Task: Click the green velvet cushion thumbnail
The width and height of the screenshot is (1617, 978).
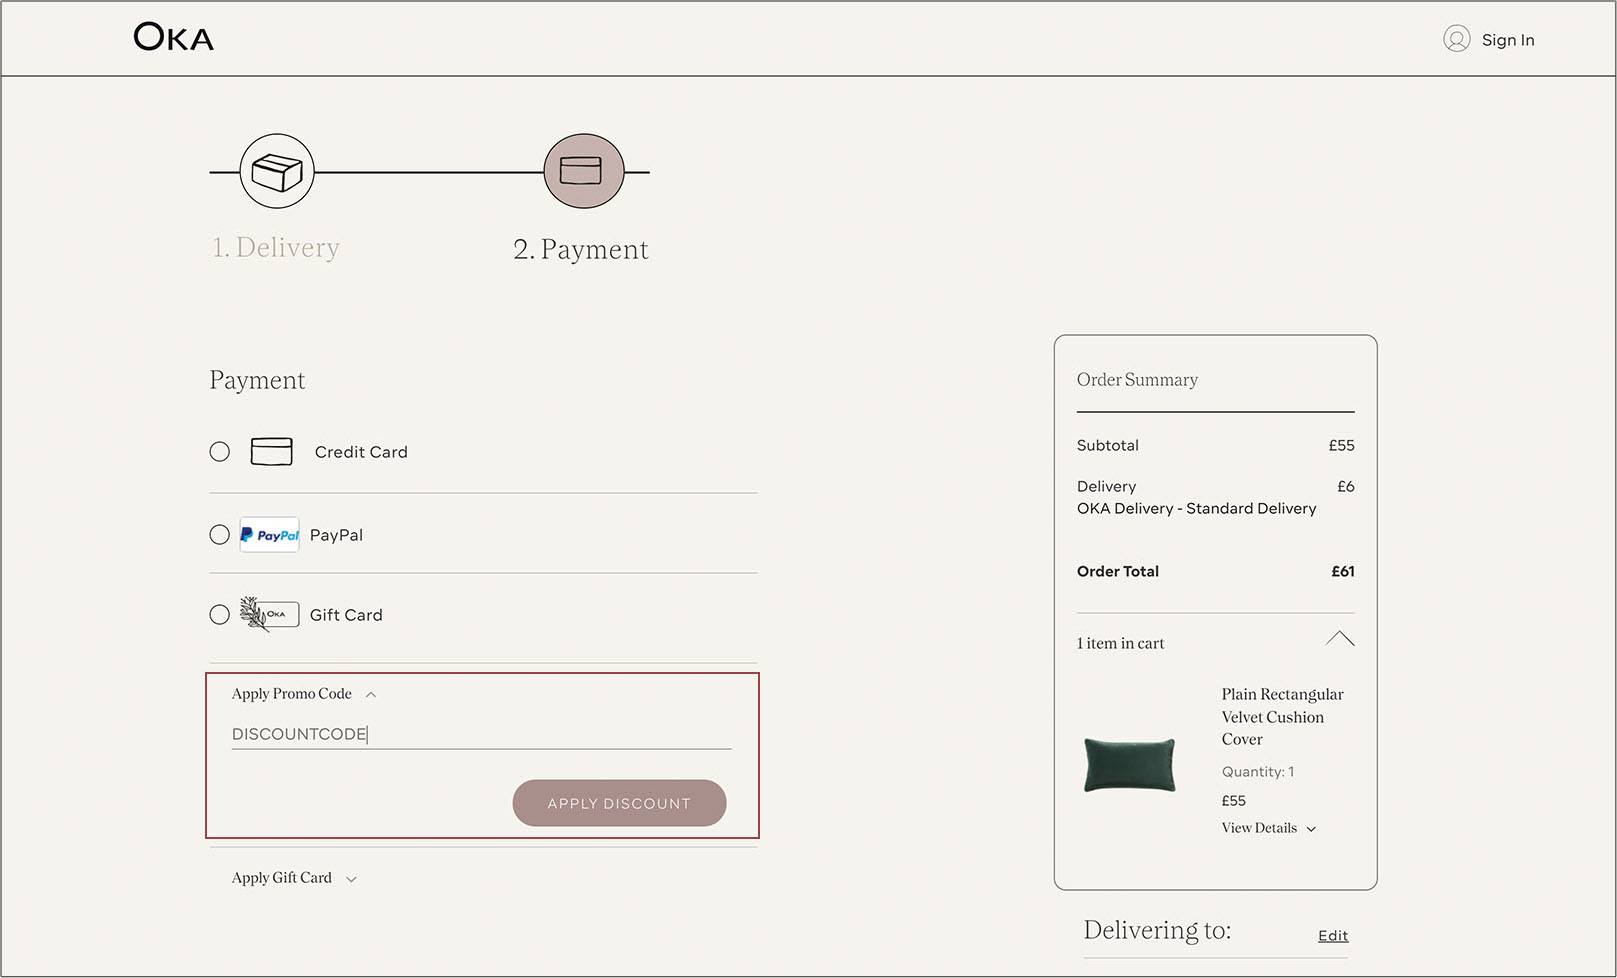Action: tap(1130, 765)
